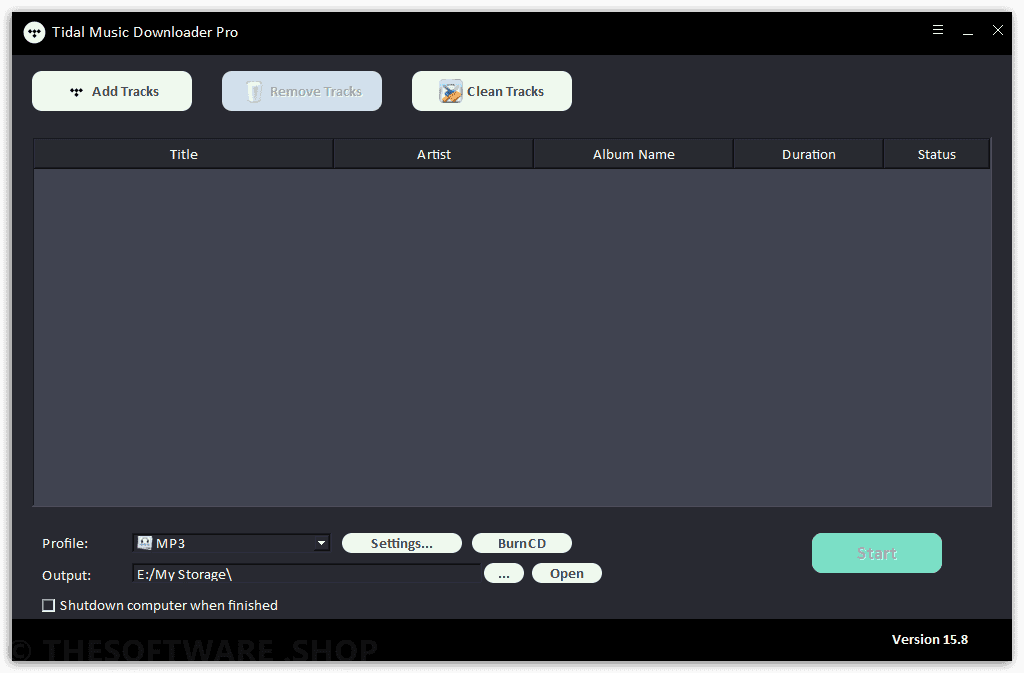Close the Tidal Music Downloader window

pos(998,30)
